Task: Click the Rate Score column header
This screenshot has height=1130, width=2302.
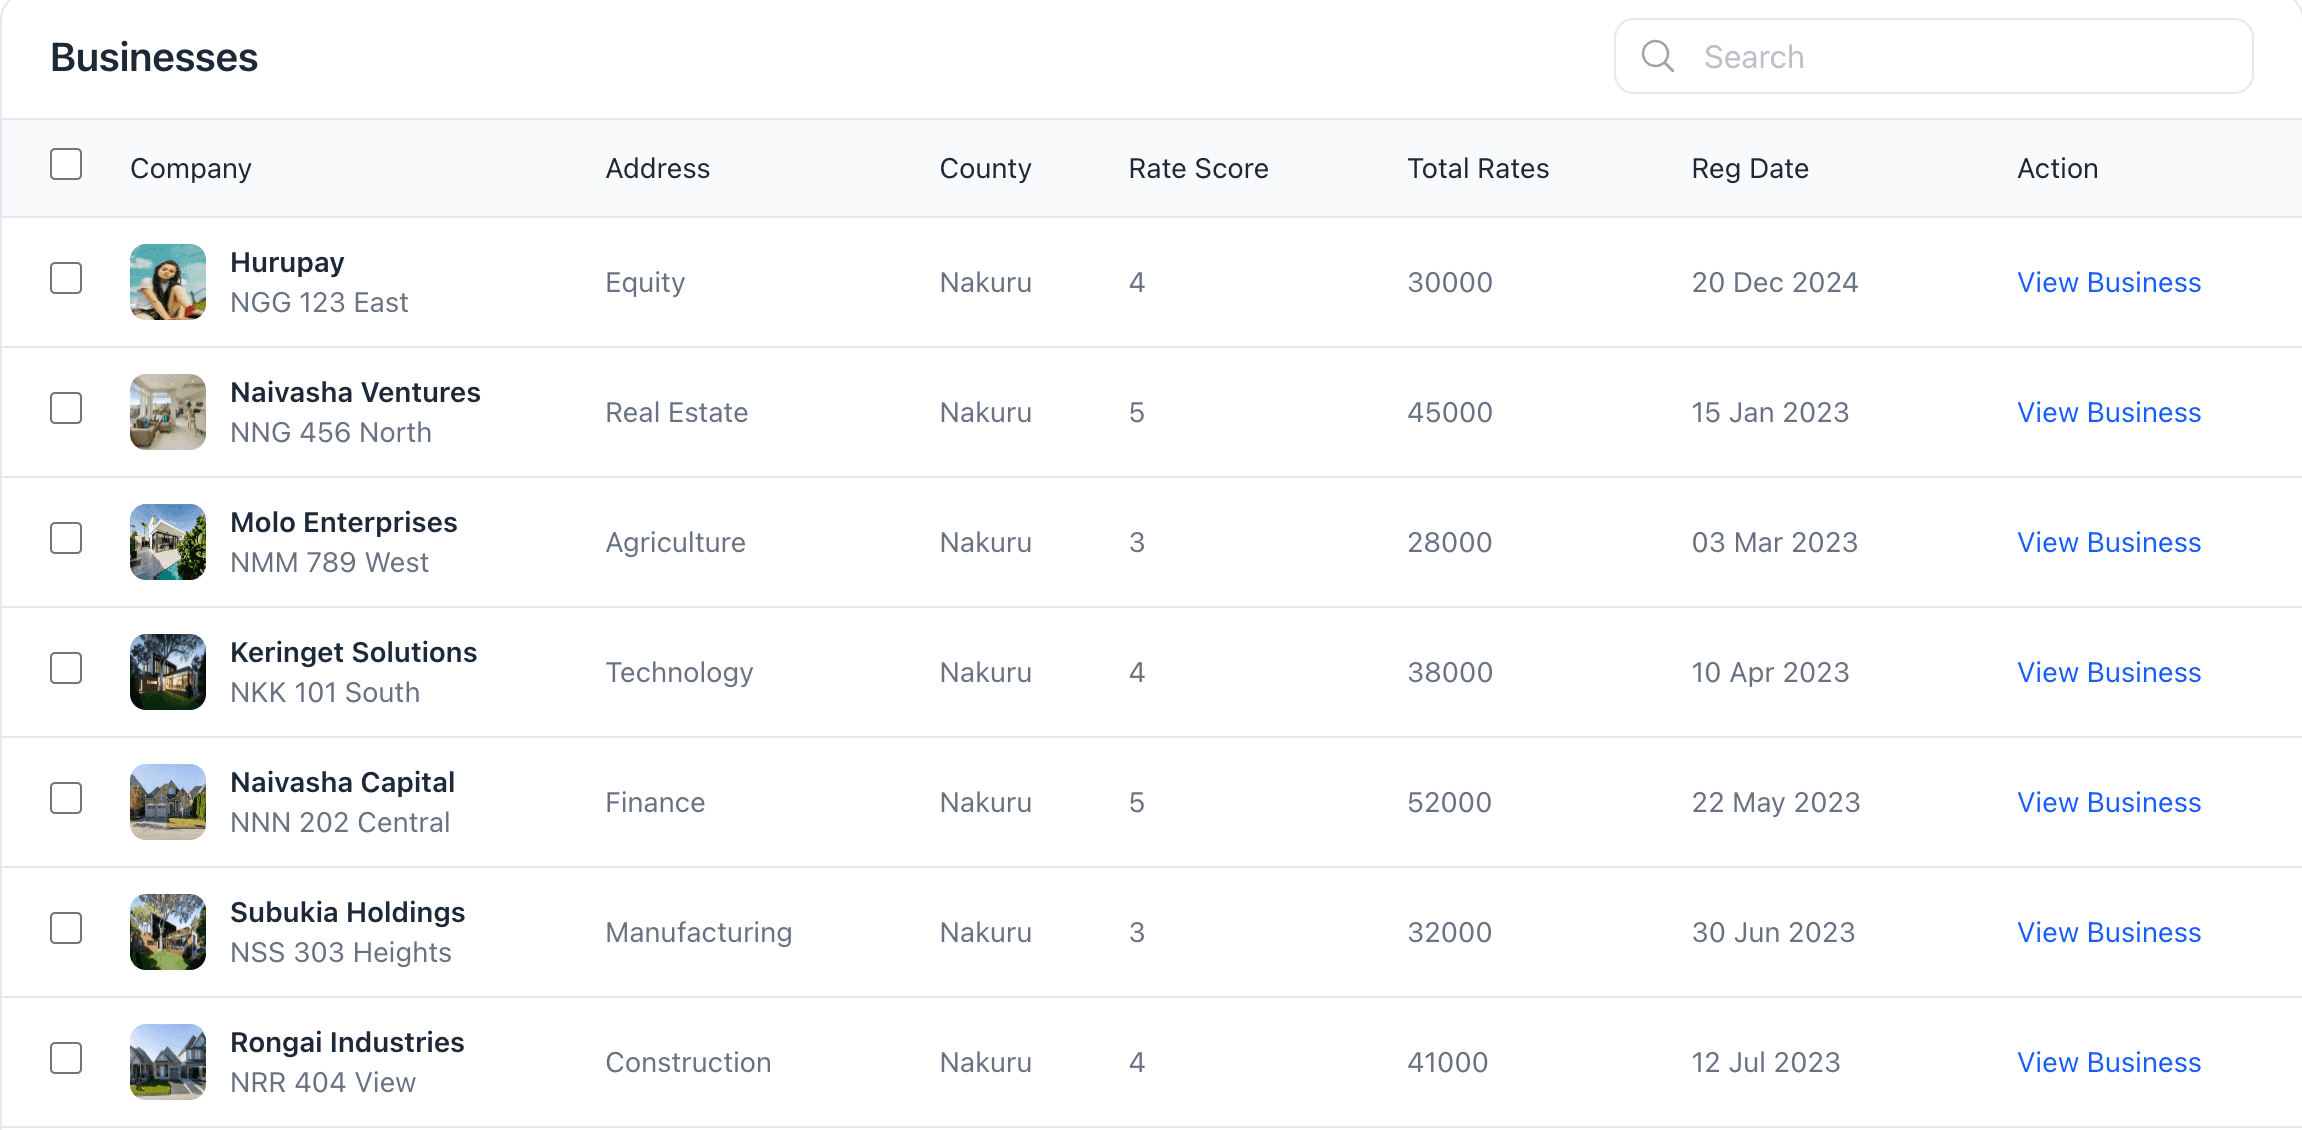Action: coord(1199,168)
